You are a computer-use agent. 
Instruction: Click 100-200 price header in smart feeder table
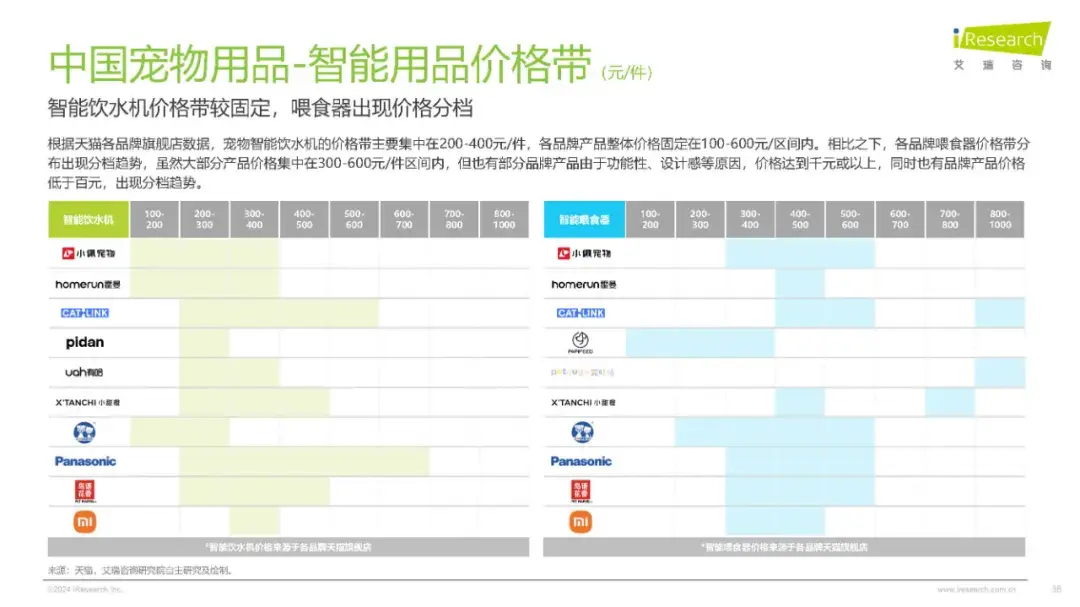(650, 219)
